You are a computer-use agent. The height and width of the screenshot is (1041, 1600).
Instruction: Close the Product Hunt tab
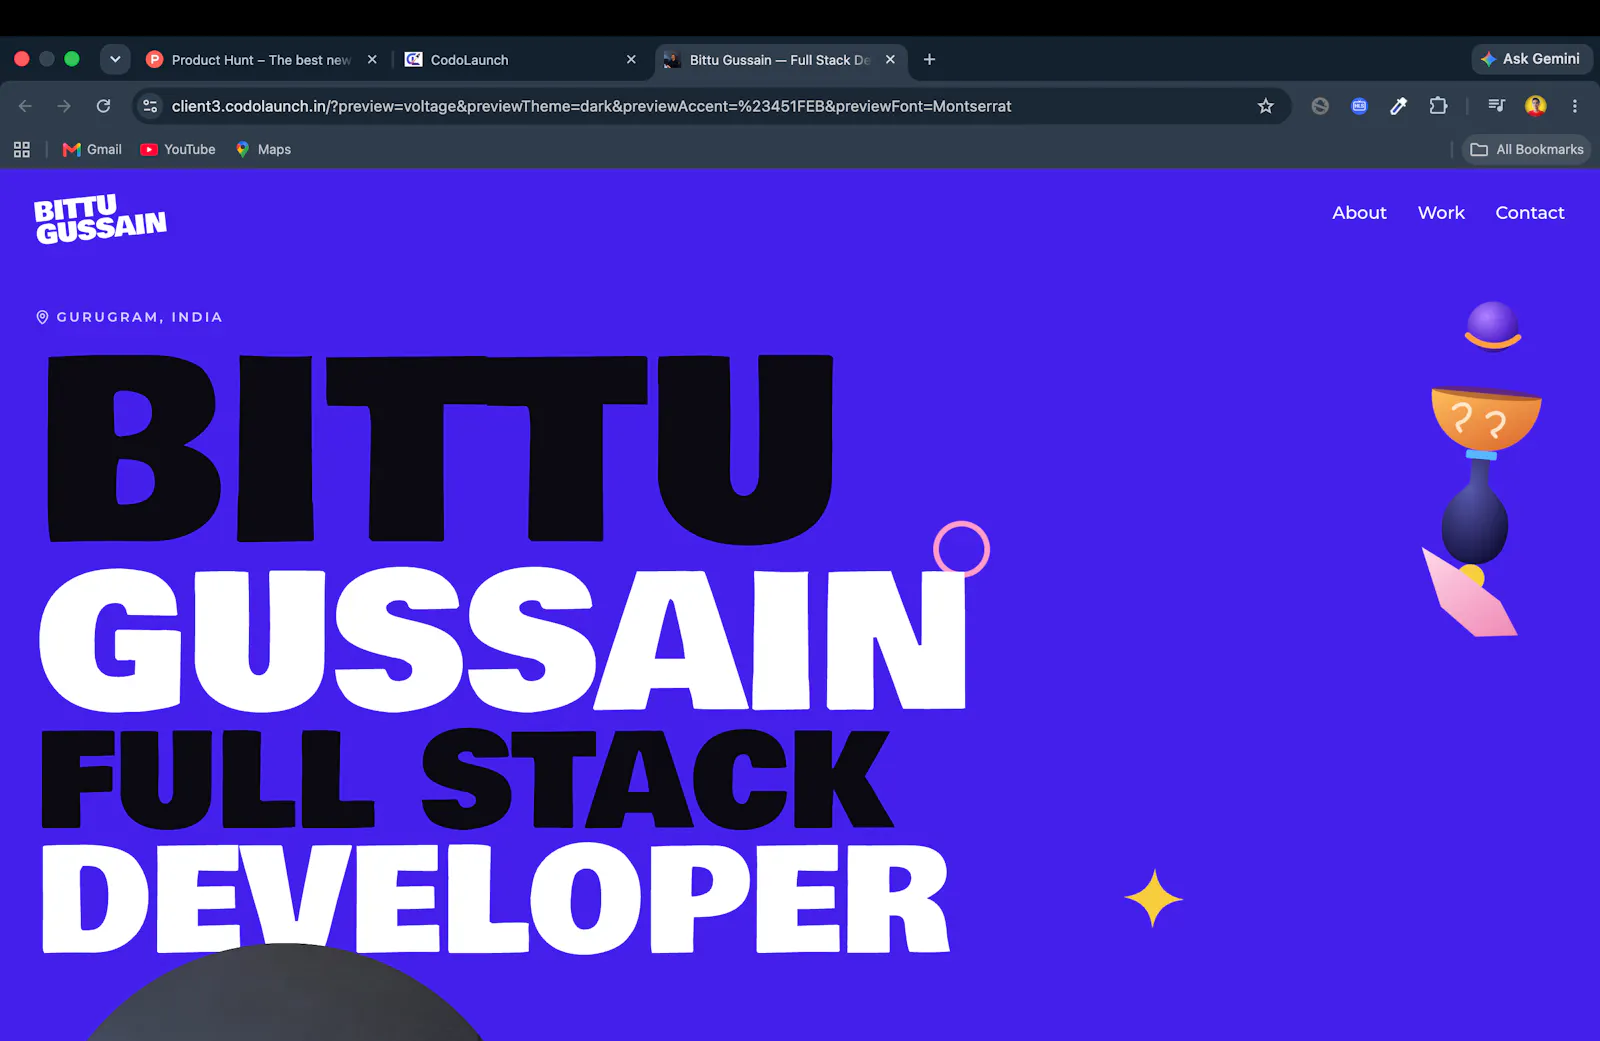tap(372, 60)
